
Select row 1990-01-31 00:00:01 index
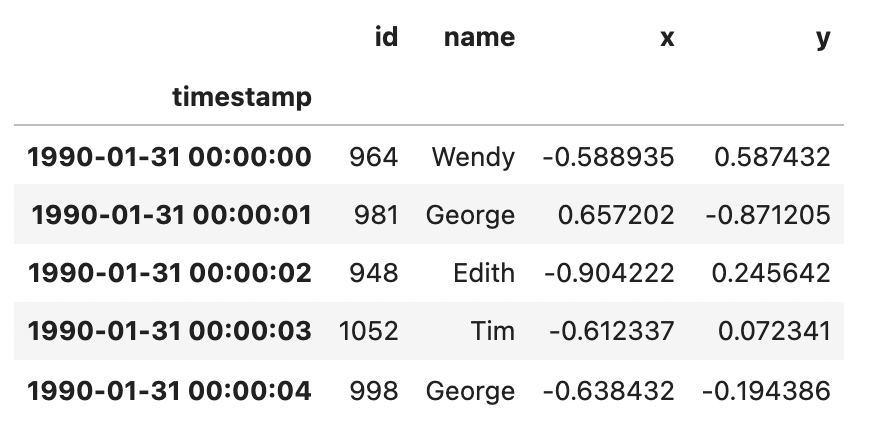[x=171, y=215]
